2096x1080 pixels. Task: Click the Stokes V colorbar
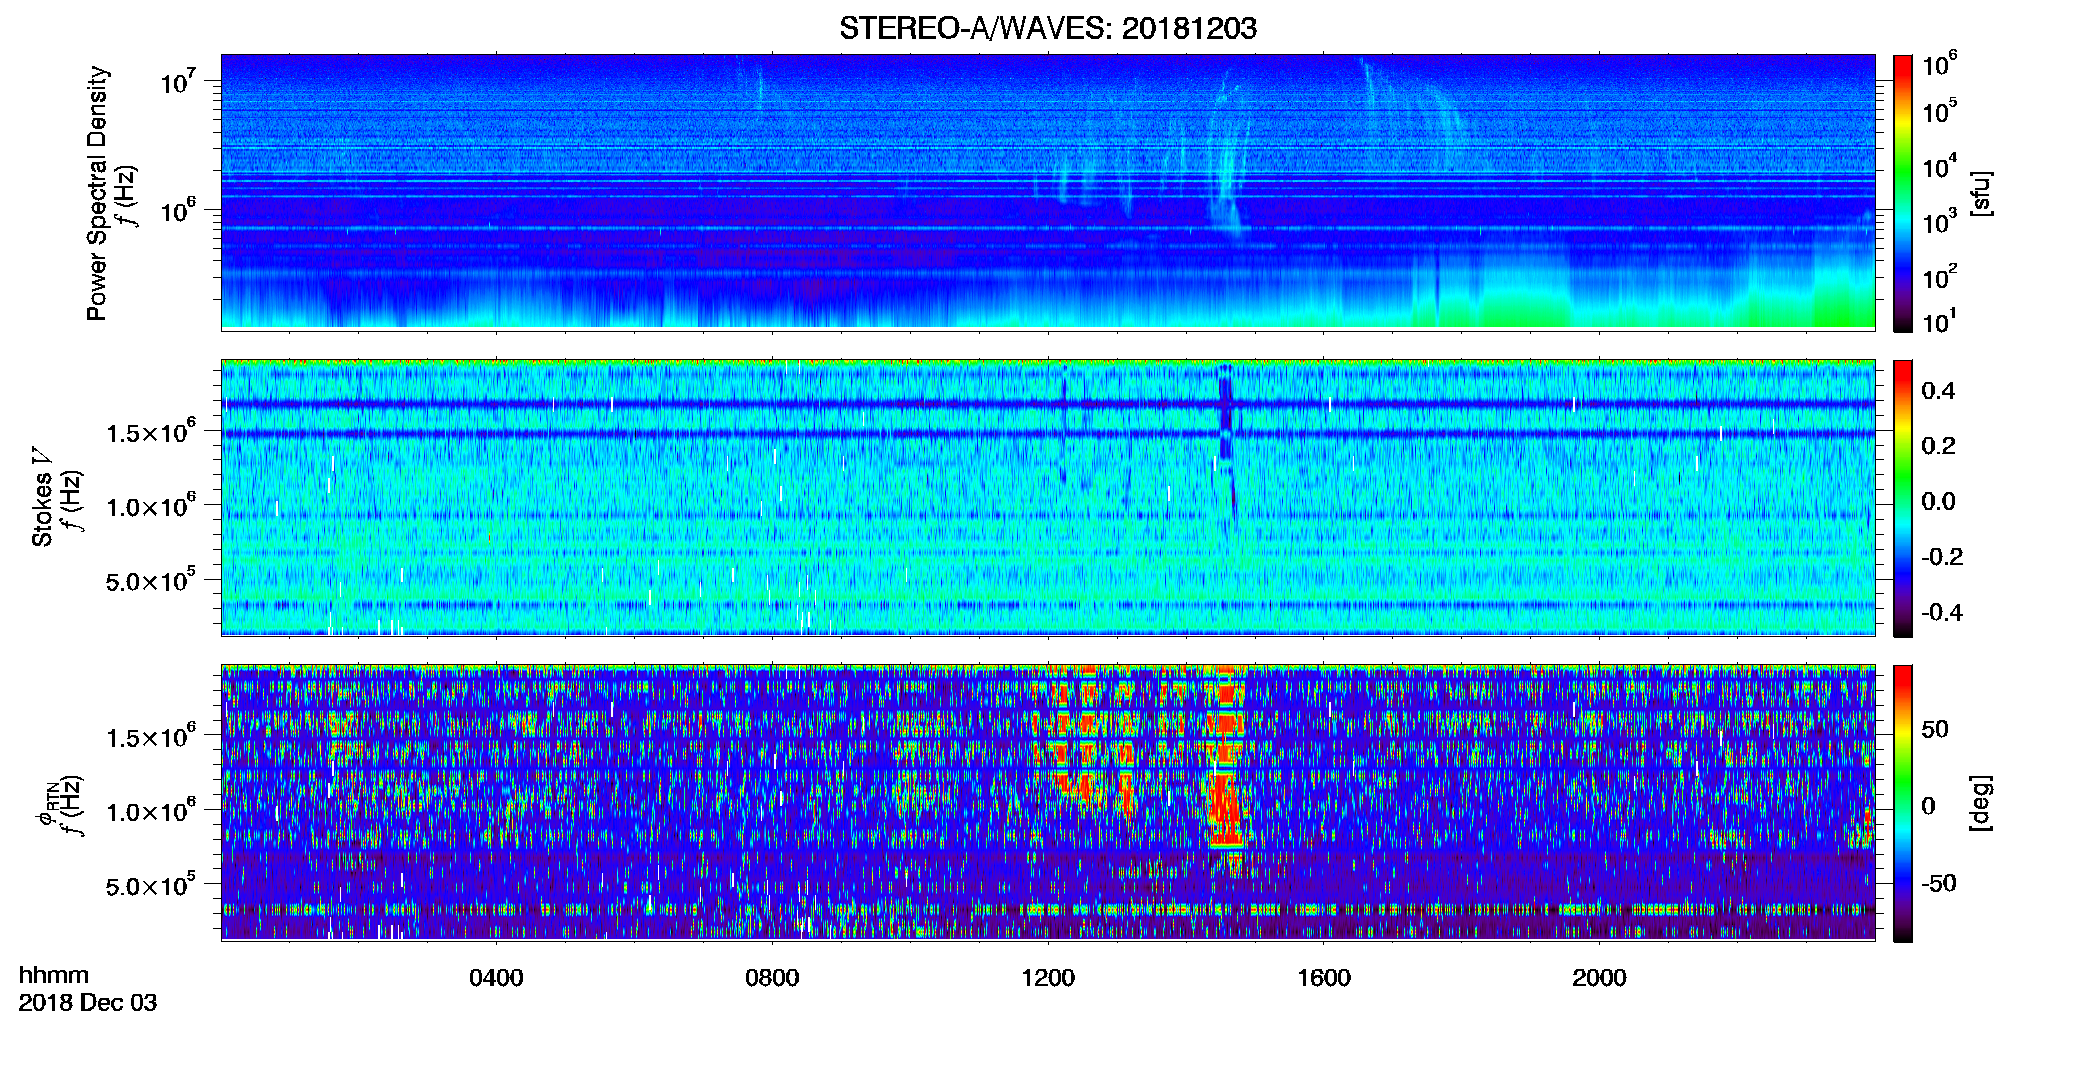coord(1903,498)
